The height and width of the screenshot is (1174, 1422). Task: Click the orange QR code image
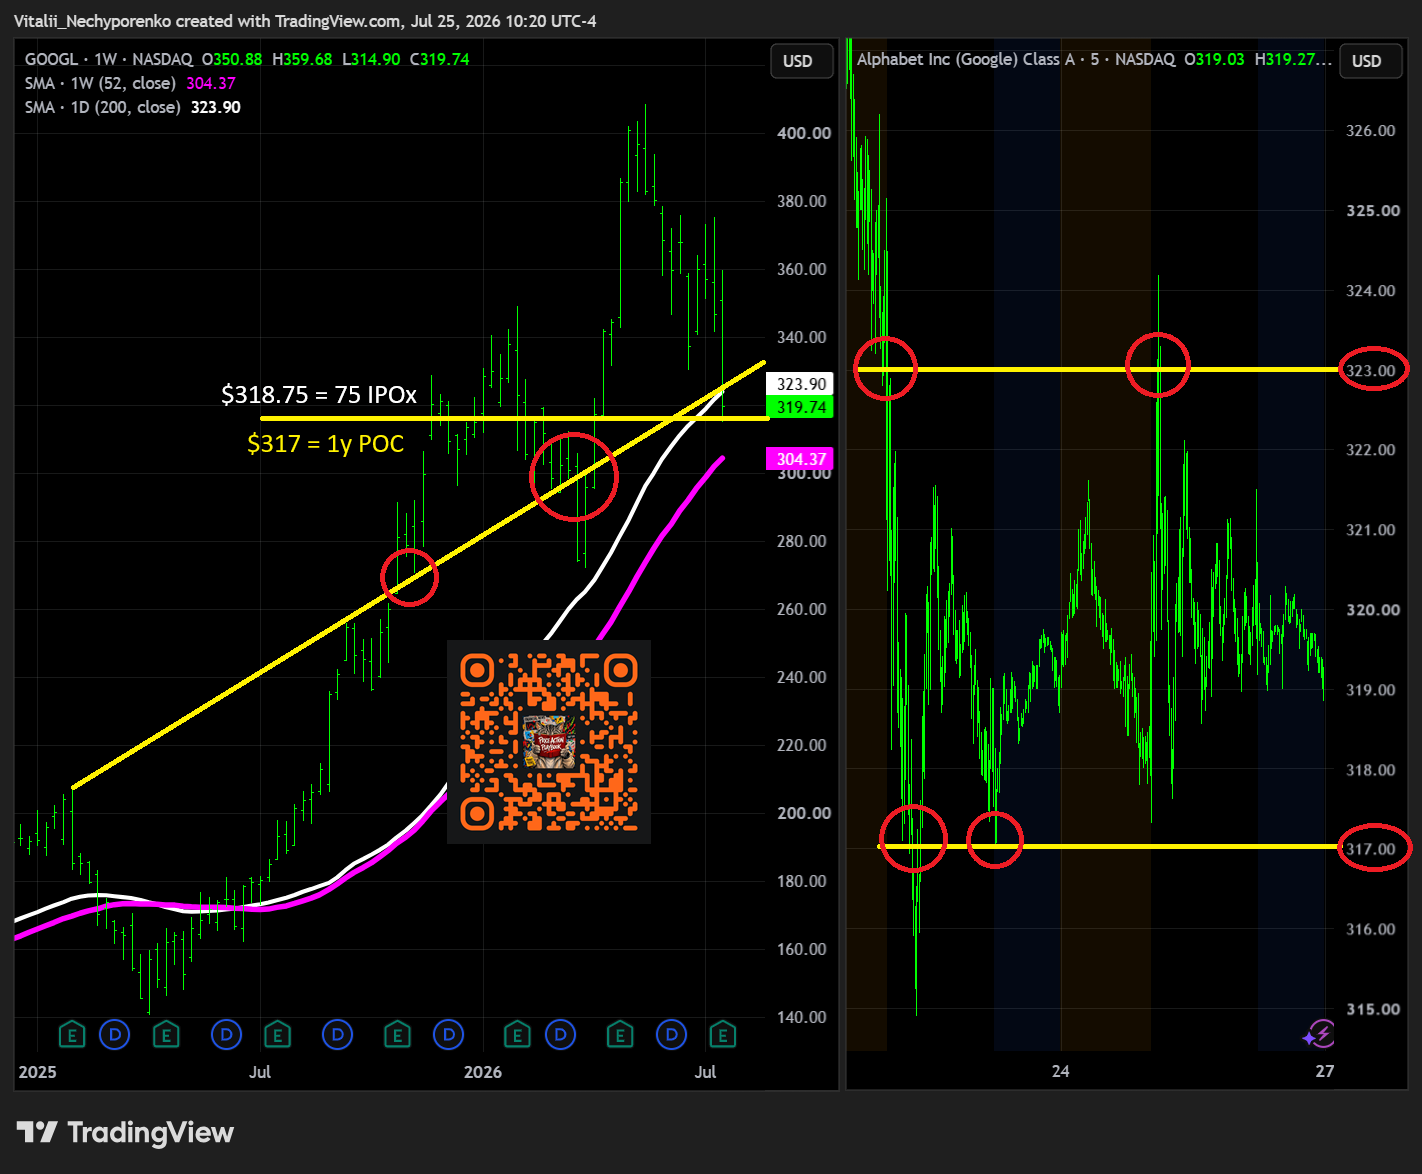tap(549, 742)
